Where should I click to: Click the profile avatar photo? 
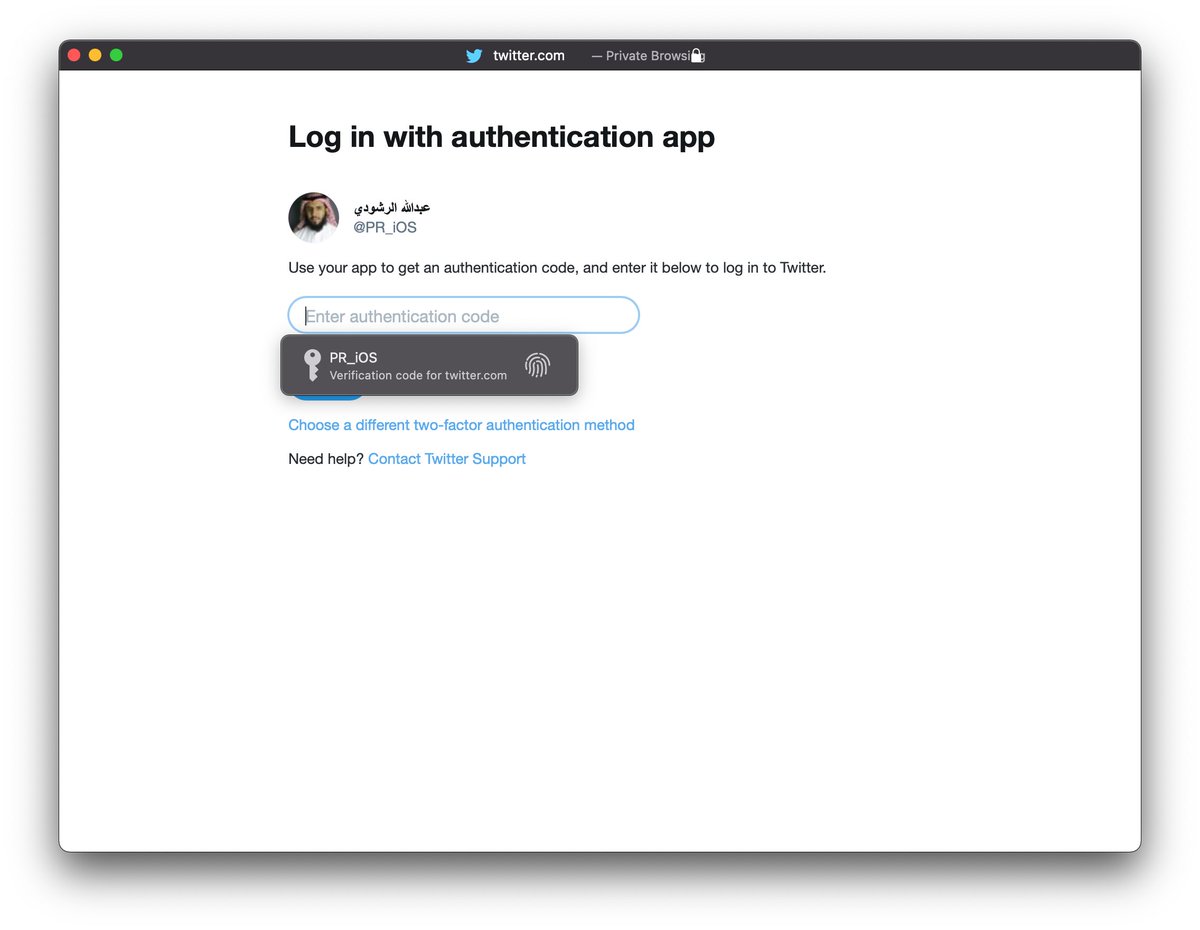(314, 217)
